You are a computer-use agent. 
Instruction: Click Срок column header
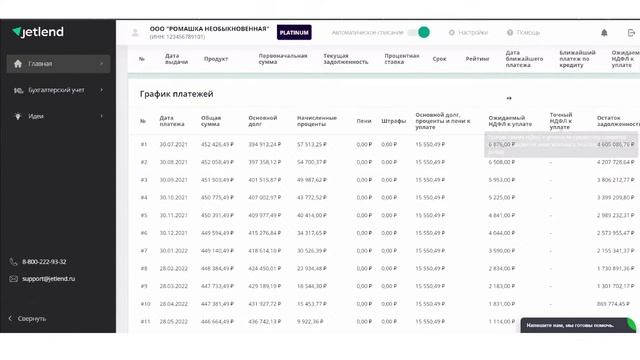(x=440, y=59)
